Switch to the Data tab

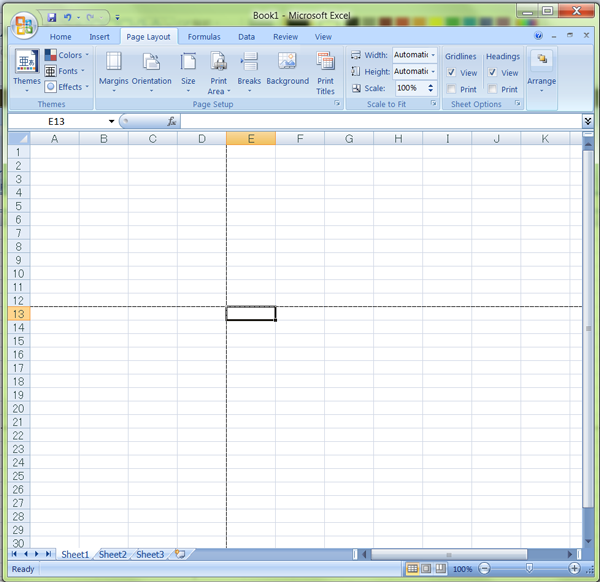point(246,37)
